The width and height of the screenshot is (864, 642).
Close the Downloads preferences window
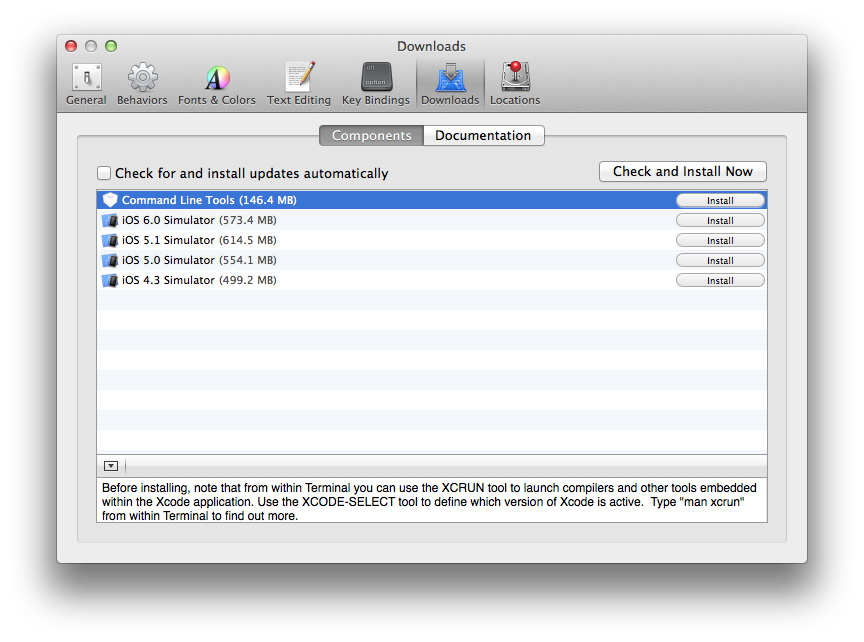coord(71,46)
